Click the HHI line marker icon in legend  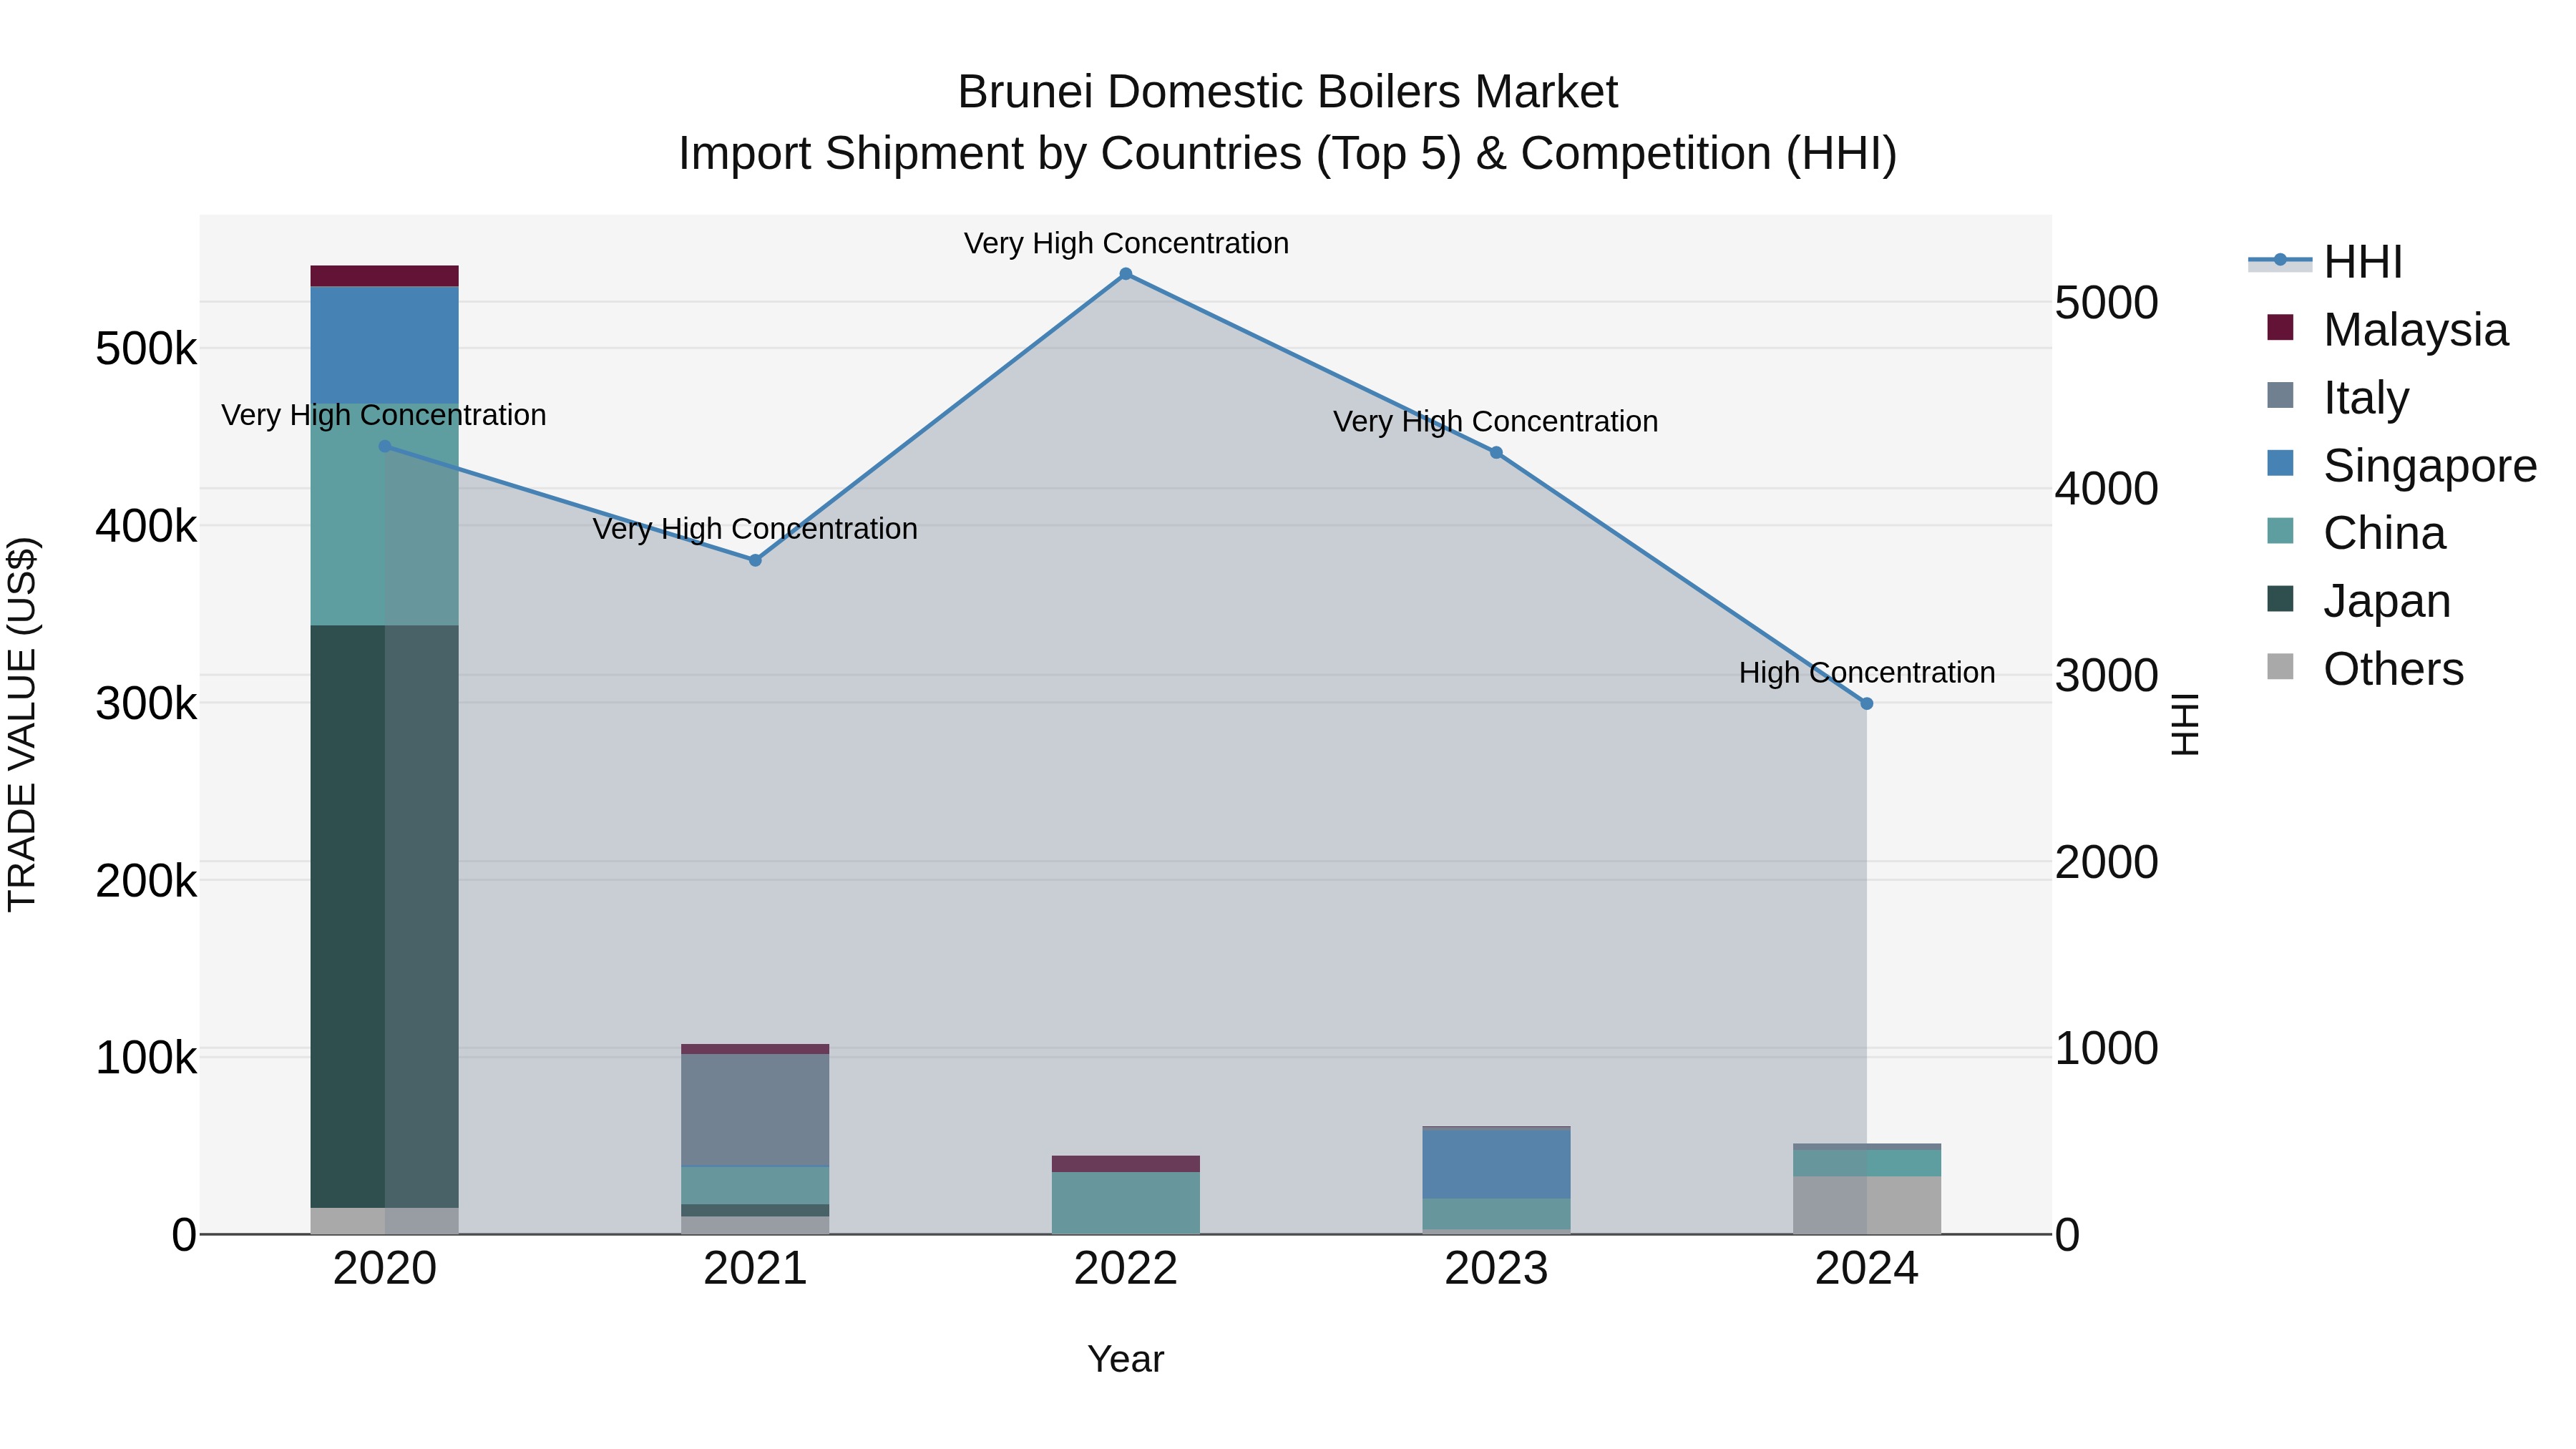[2280, 260]
